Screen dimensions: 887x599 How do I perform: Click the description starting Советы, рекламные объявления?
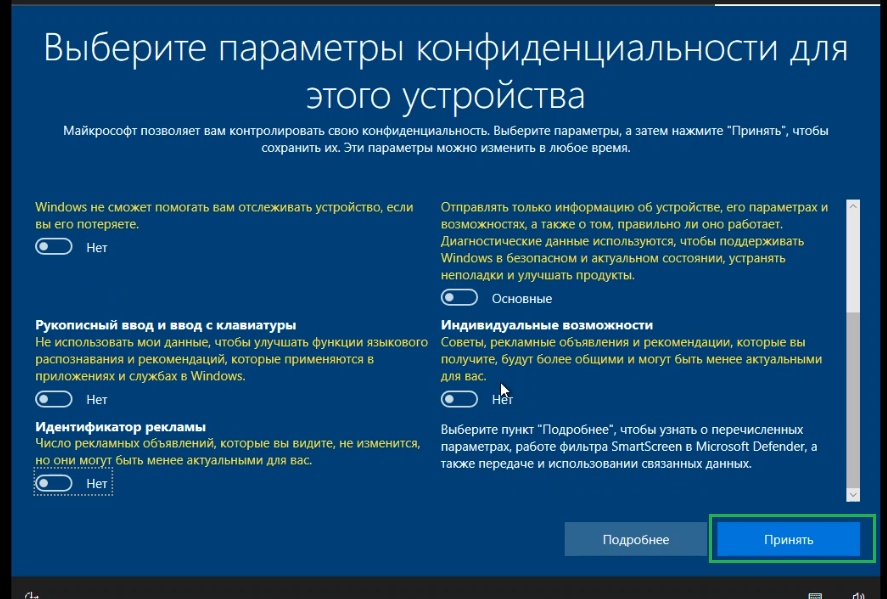point(631,359)
